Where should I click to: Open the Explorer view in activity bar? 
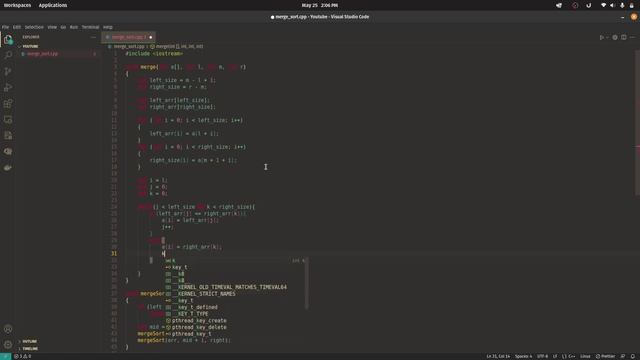[8, 40]
